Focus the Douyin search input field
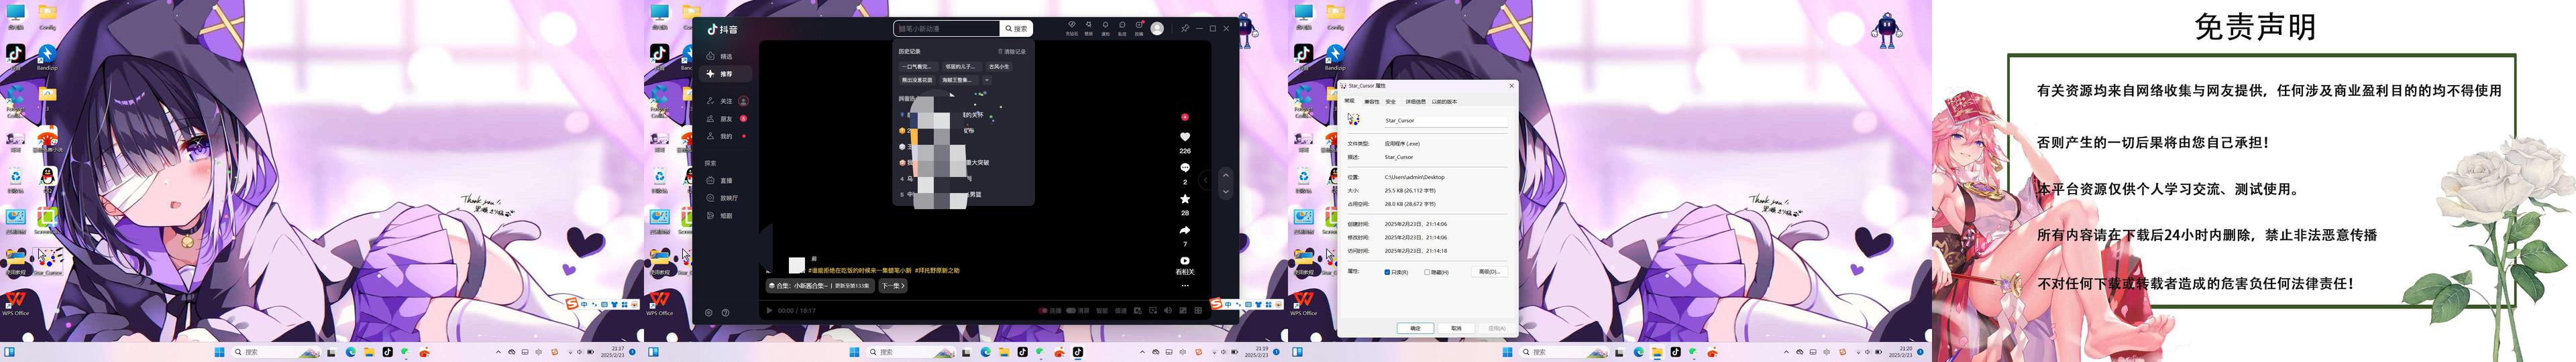This screenshot has width=2576, height=362. (947, 29)
